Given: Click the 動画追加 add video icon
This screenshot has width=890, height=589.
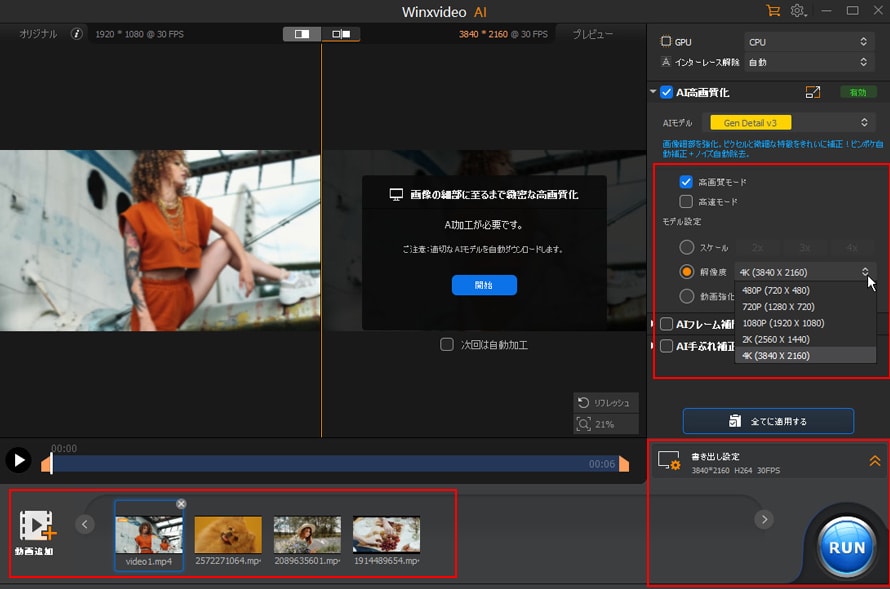Looking at the screenshot, I should point(36,527).
